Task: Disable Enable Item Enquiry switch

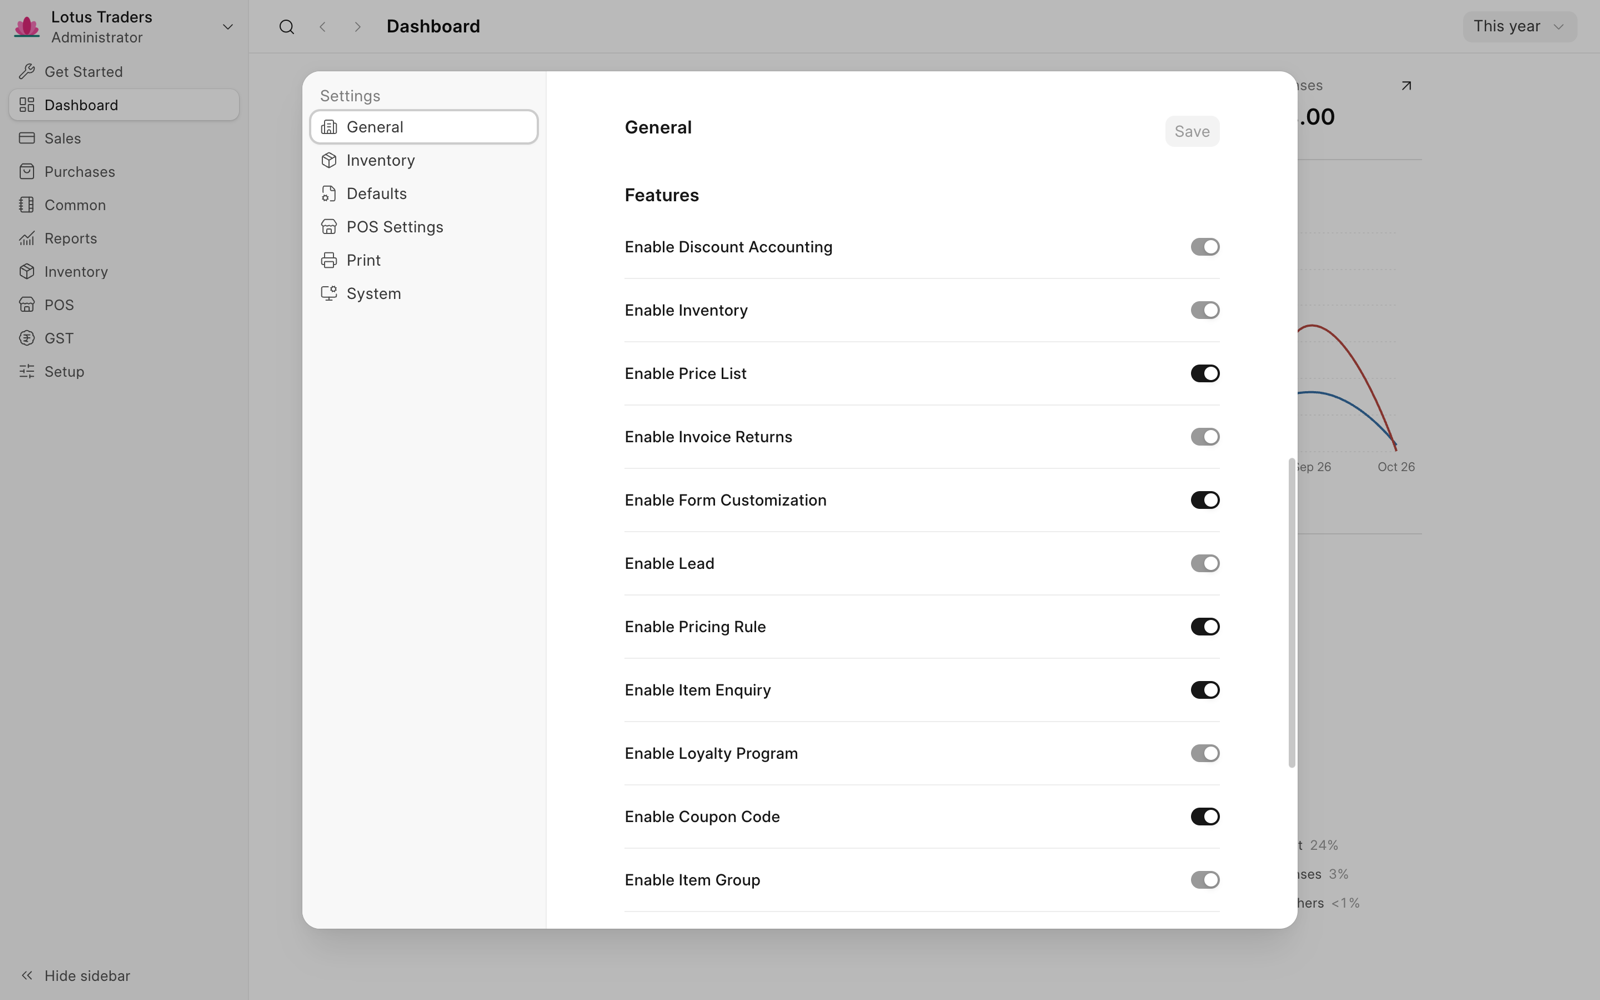Action: pyautogui.click(x=1205, y=690)
